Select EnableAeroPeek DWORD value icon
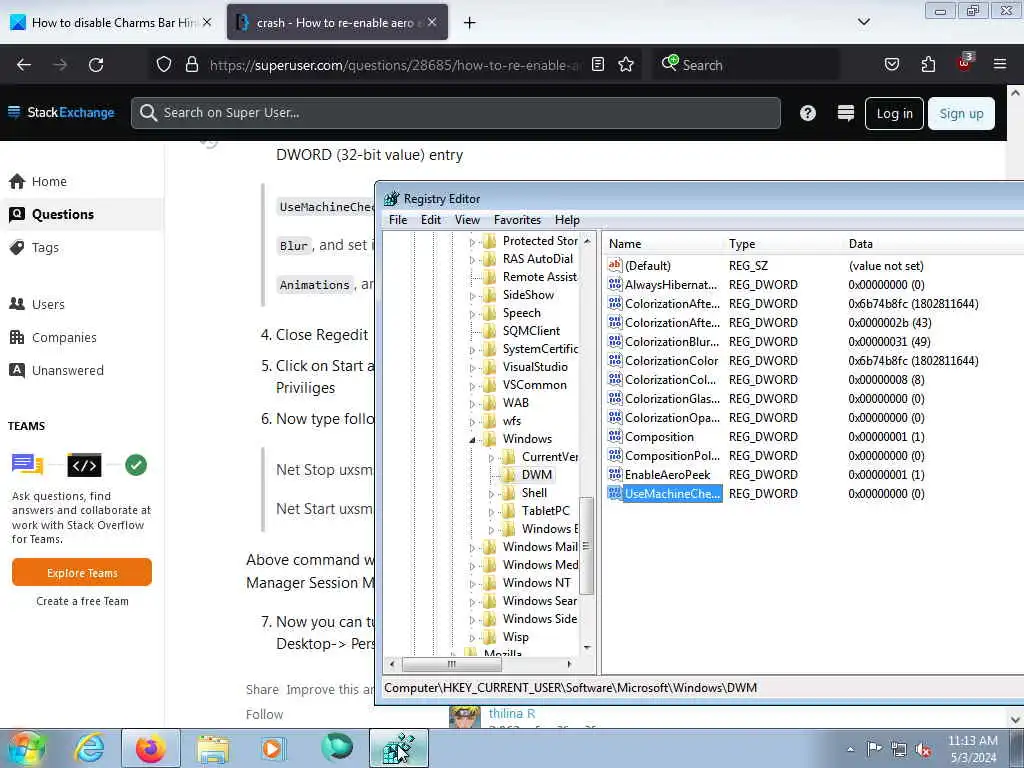This screenshot has width=1024, height=768. [x=615, y=475]
